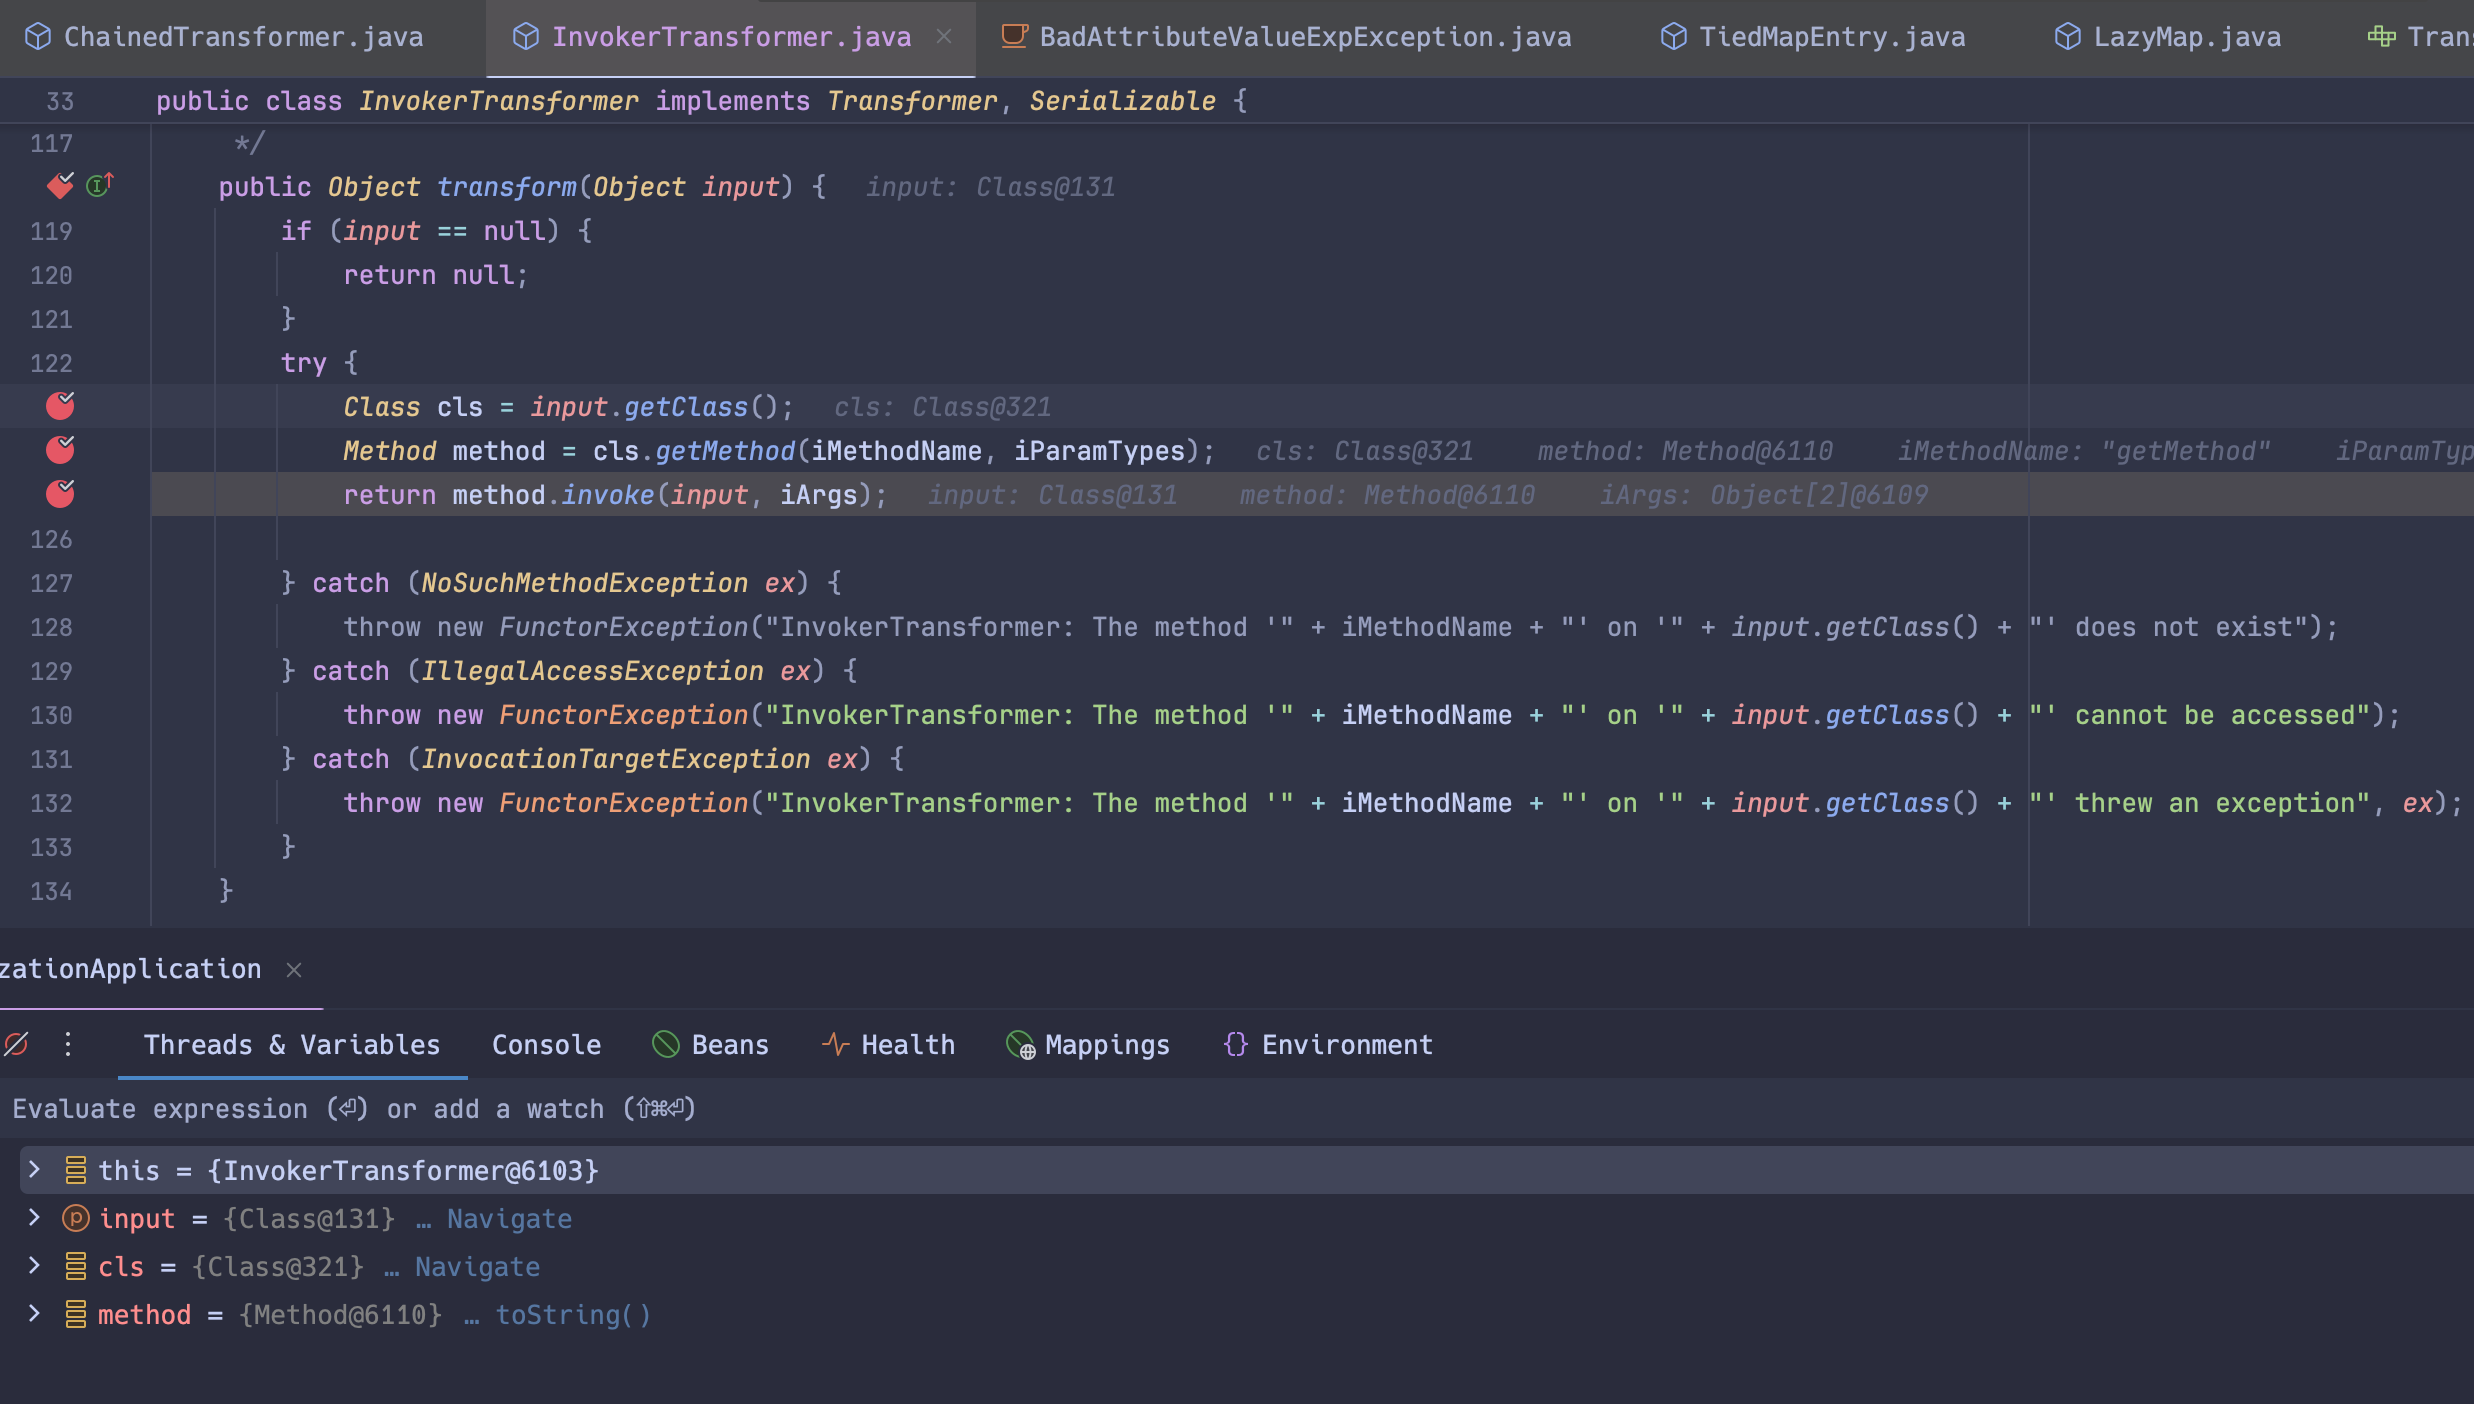This screenshot has height=1404, width=2474.
Task: Mute all breakpoints using the slashed circle icon
Action: [x=15, y=1044]
